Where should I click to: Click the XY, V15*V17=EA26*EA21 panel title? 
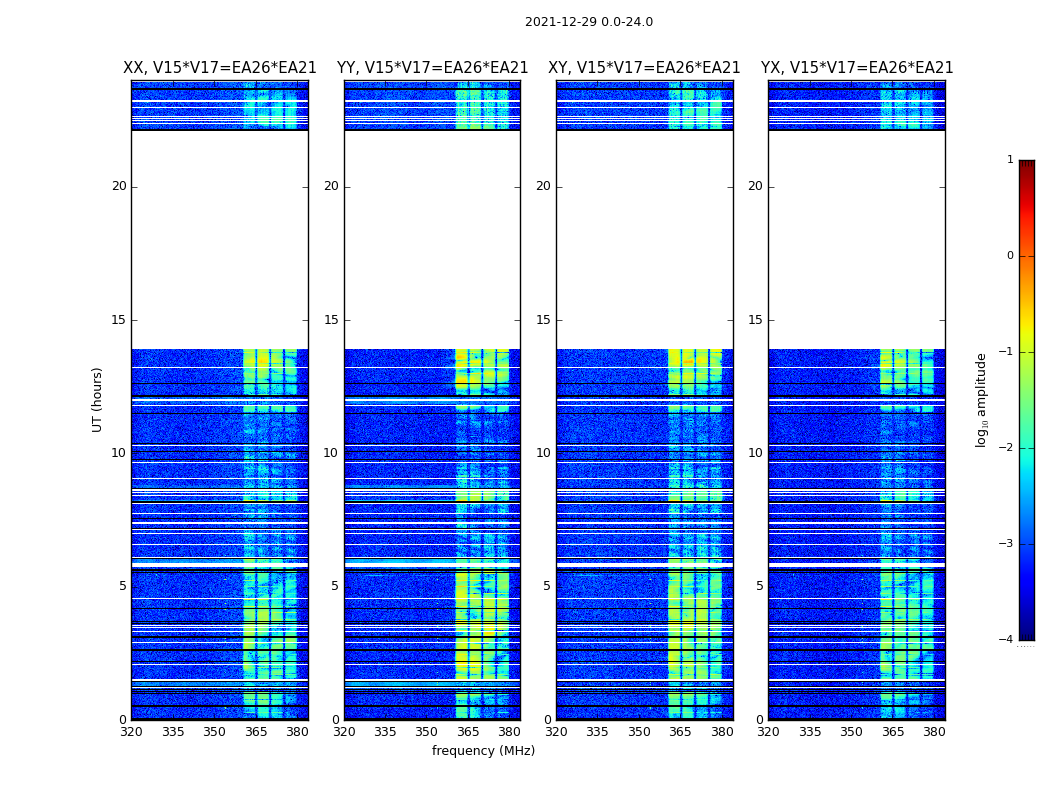644,68
